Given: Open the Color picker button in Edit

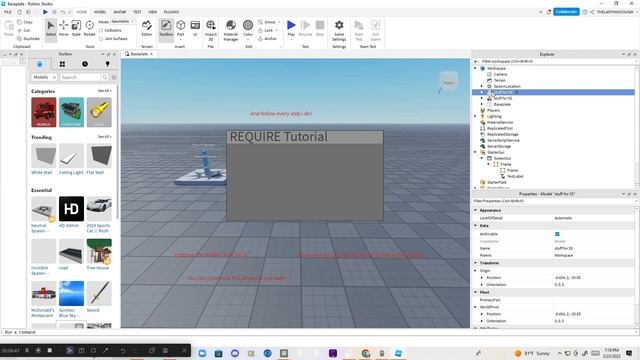Looking at the screenshot, I should pos(248,29).
